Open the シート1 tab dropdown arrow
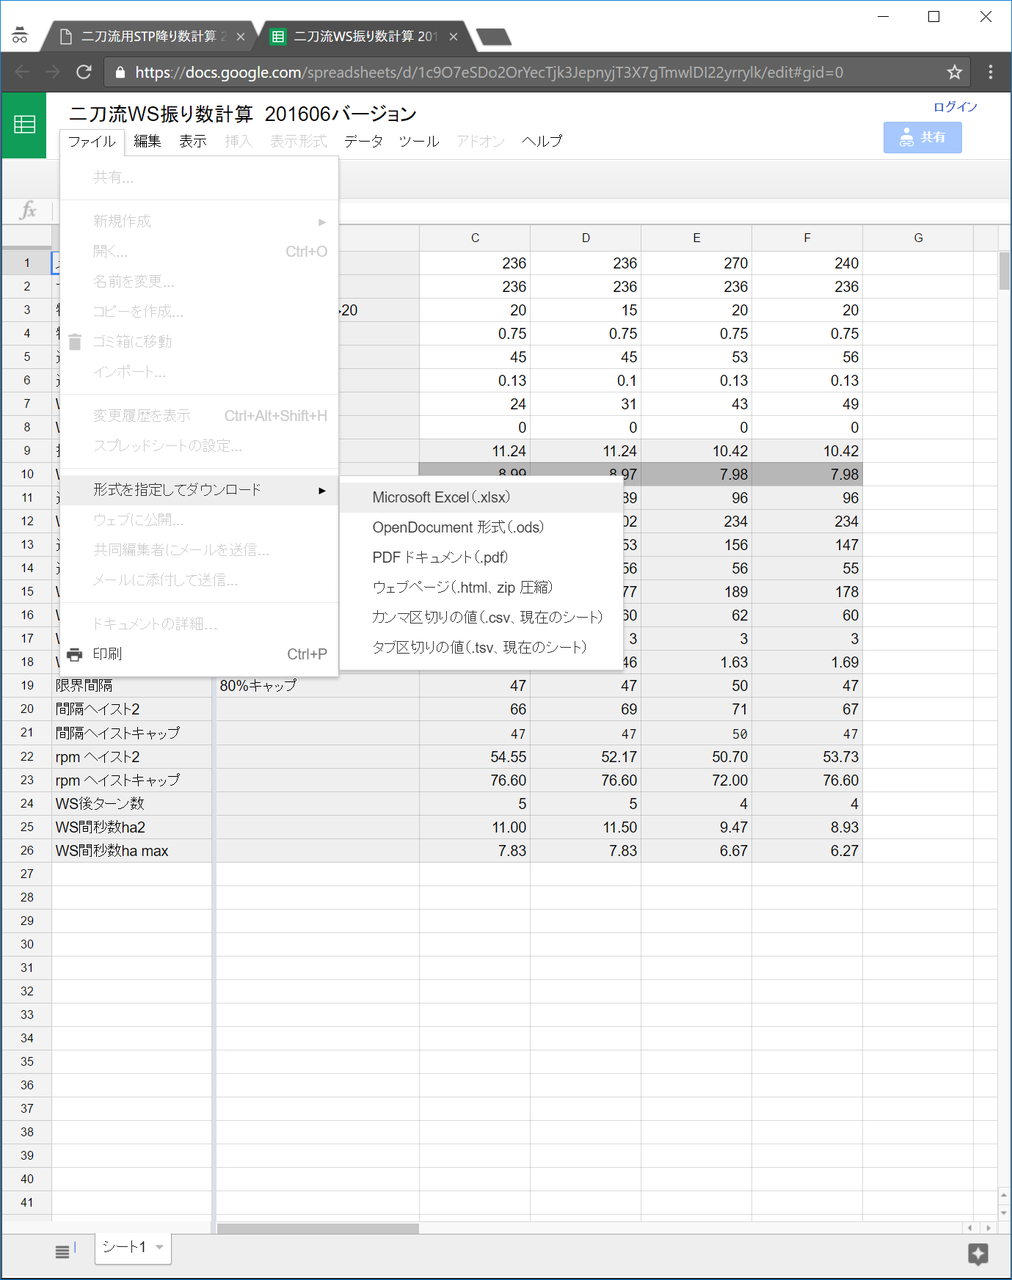 159,1247
